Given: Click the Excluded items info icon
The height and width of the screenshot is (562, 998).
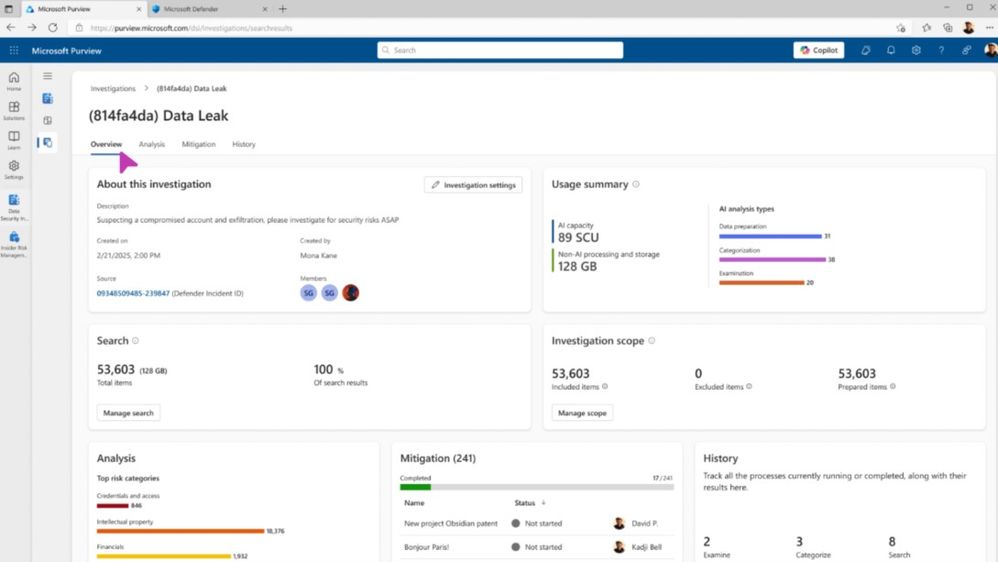Looking at the screenshot, I should click(749, 386).
